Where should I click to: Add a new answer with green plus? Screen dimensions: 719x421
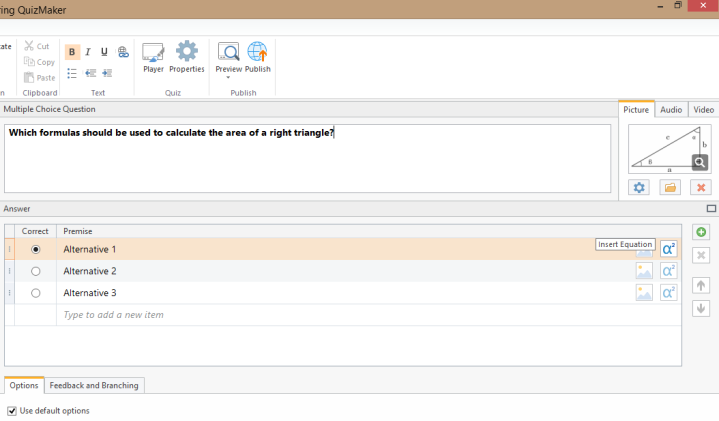(701, 232)
